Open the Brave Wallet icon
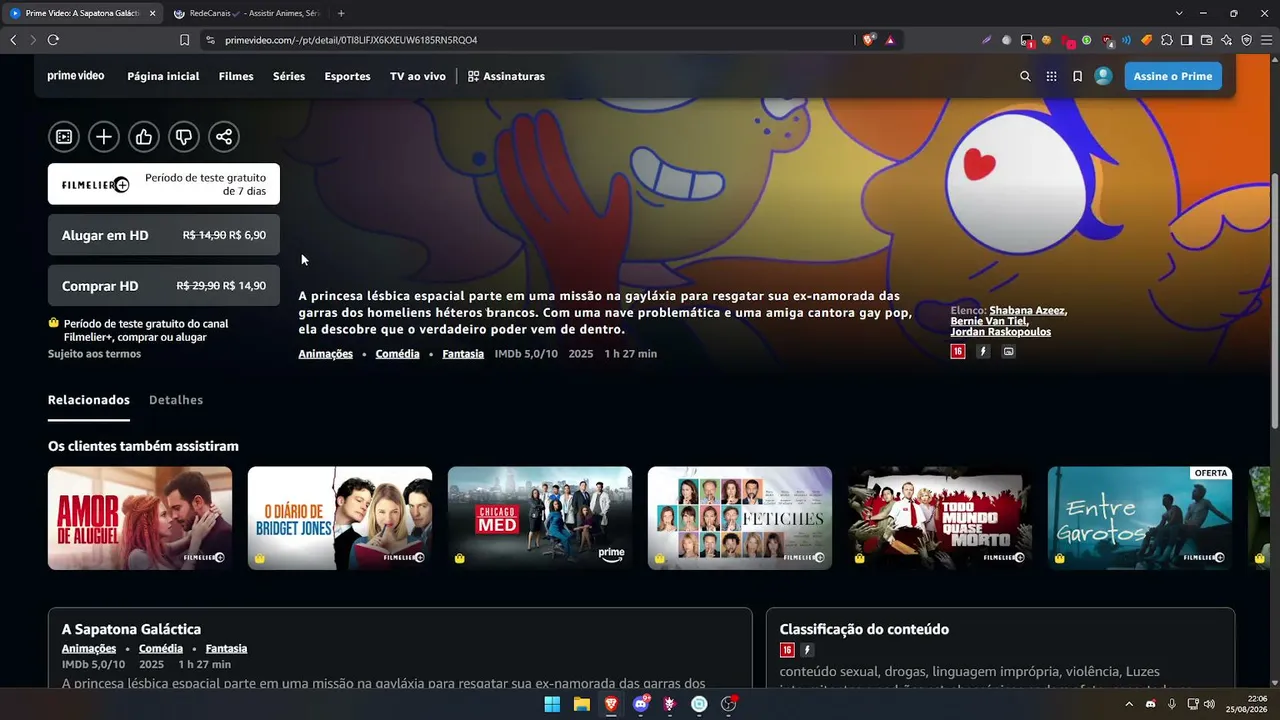The height and width of the screenshot is (720, 1280). click(x=1206, y=40)
